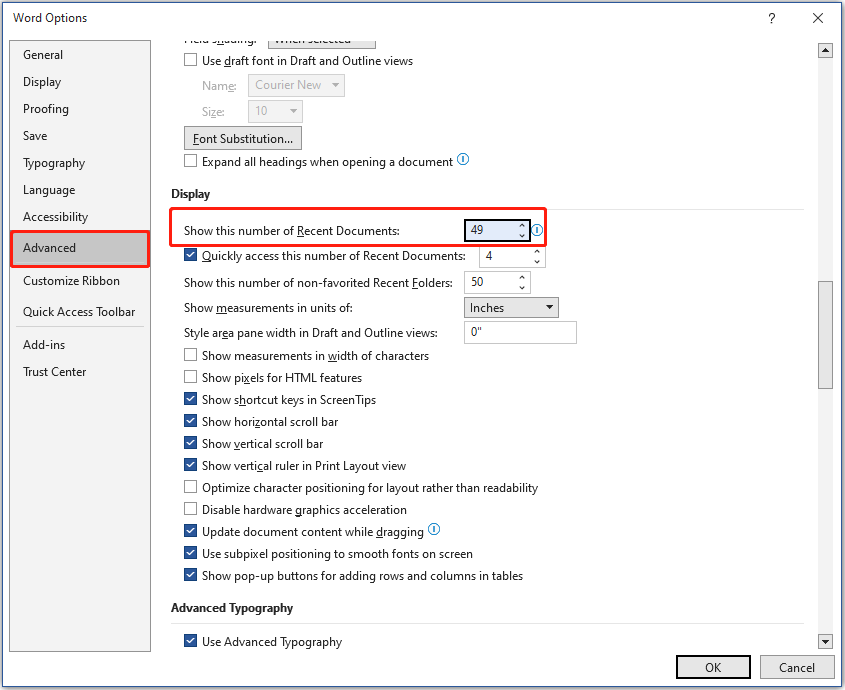845x690 pixels.
Task: Check Show pixels for HTML features
Action: tap(190, 377)
